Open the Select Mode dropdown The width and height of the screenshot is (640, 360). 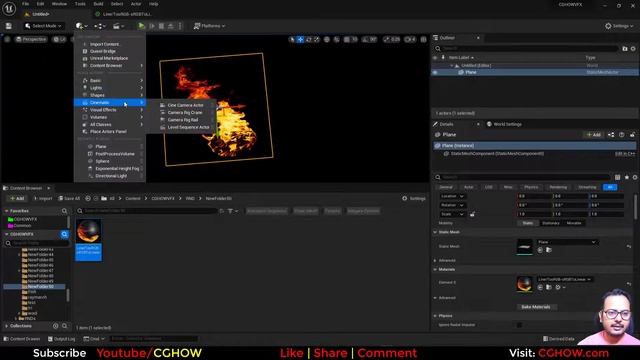43,26
